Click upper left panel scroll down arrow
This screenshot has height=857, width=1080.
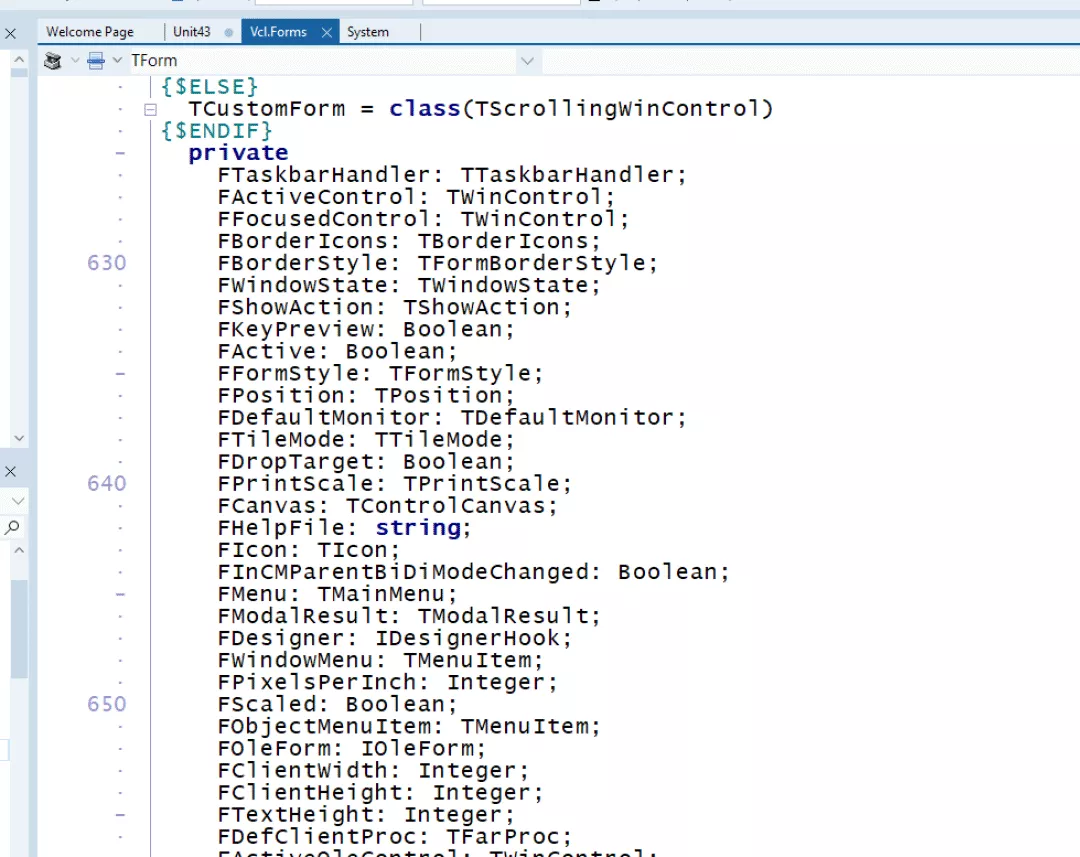(x=19, y=438)
